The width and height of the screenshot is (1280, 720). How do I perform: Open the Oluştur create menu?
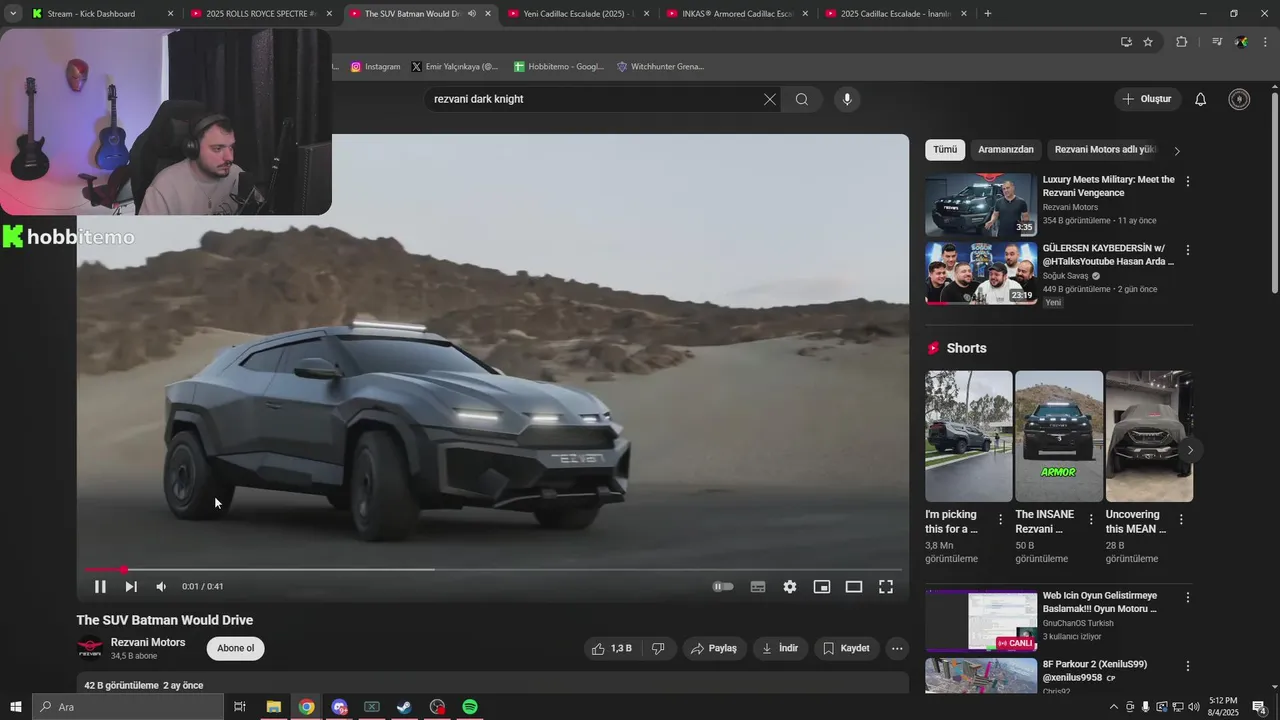tap(1148, 99)
